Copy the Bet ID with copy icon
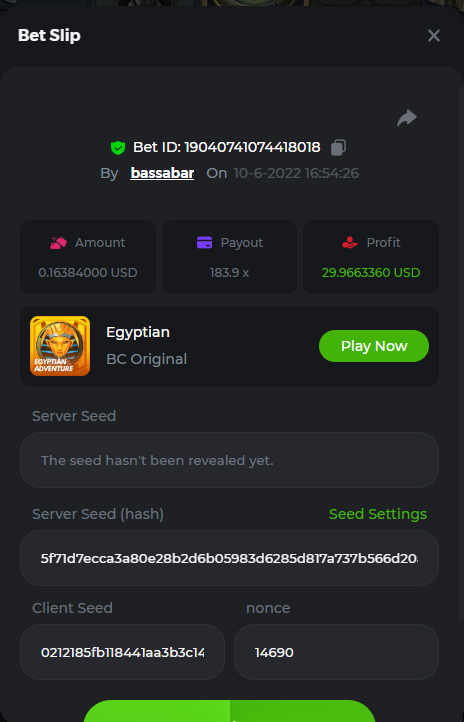This screenshot has width=464, height=722. [338, 147]
